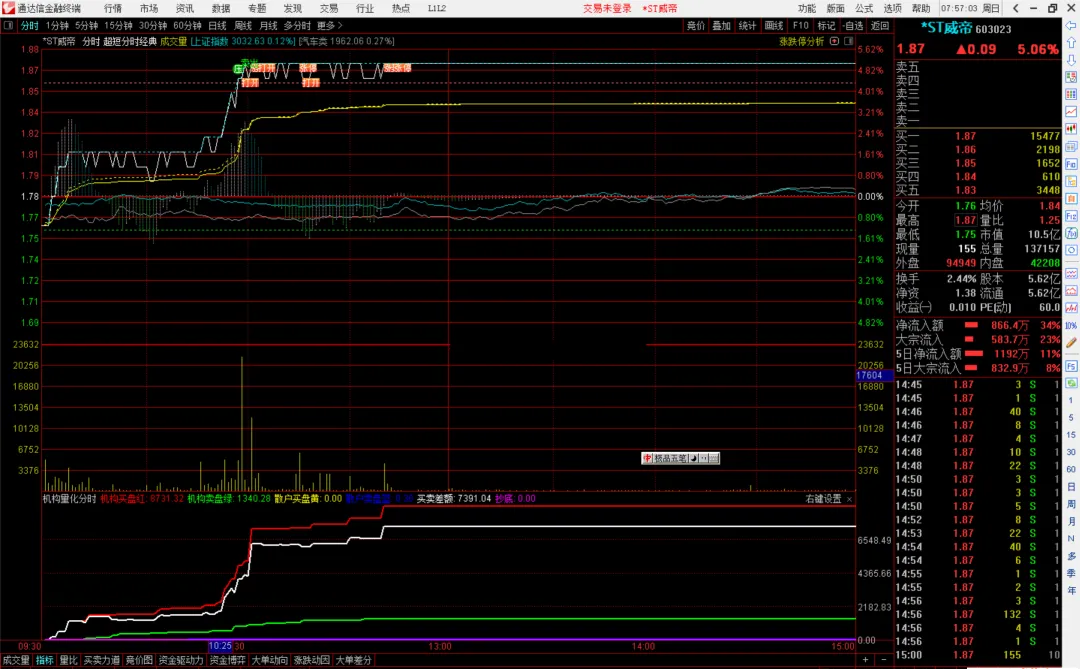
Task: Click the 统计 toolbar button
Action: [x=747, y=25]
